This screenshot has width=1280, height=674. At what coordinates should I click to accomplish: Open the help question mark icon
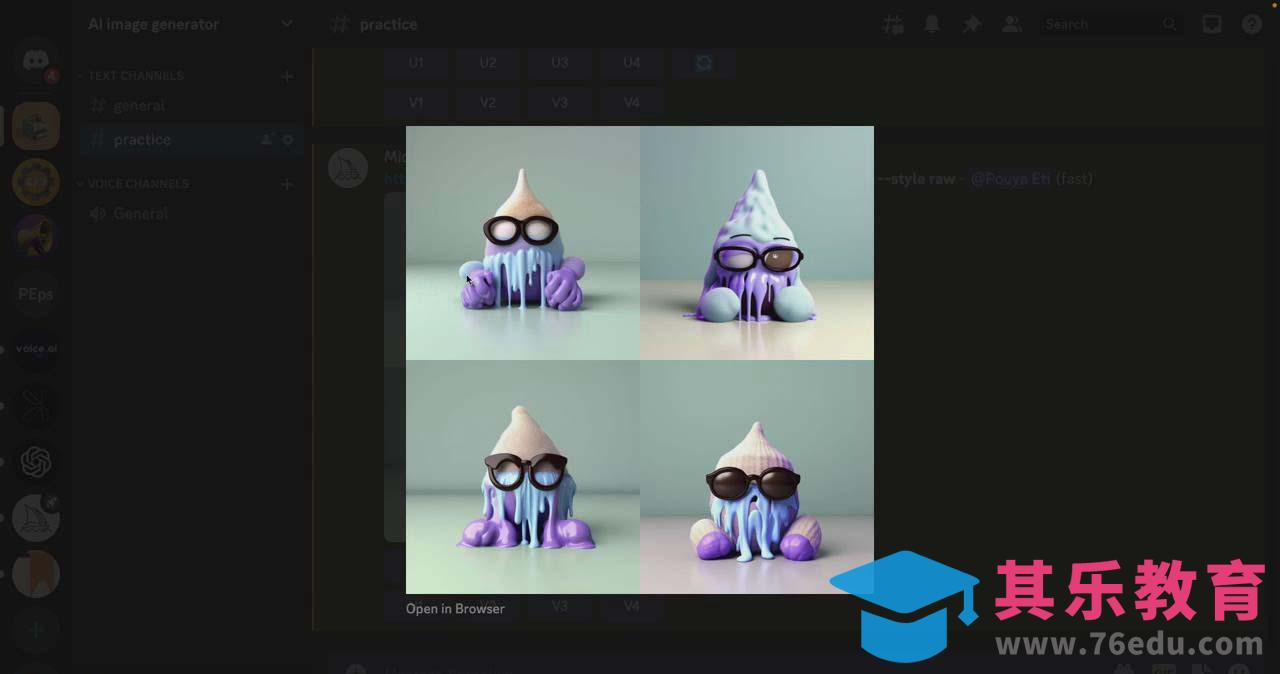point(1251,24)
